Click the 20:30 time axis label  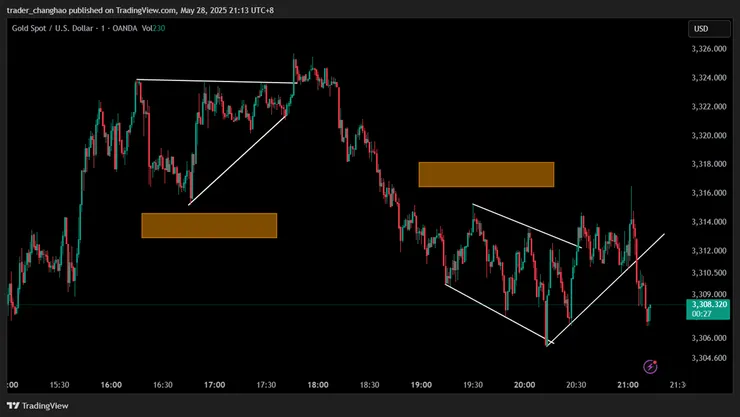click(x=576, y=385)
